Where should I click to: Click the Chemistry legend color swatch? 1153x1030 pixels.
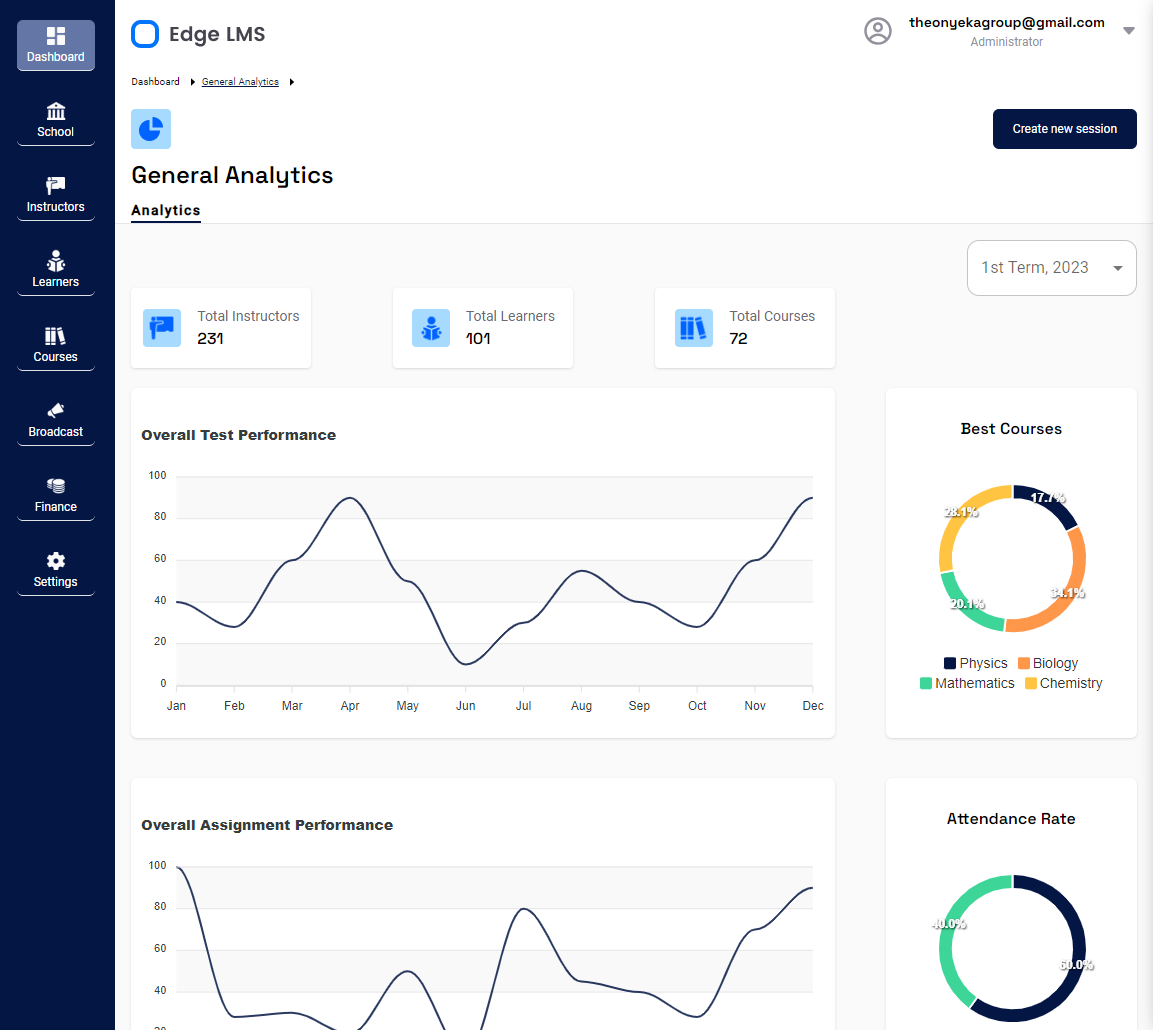click(x=1031, y=683)
